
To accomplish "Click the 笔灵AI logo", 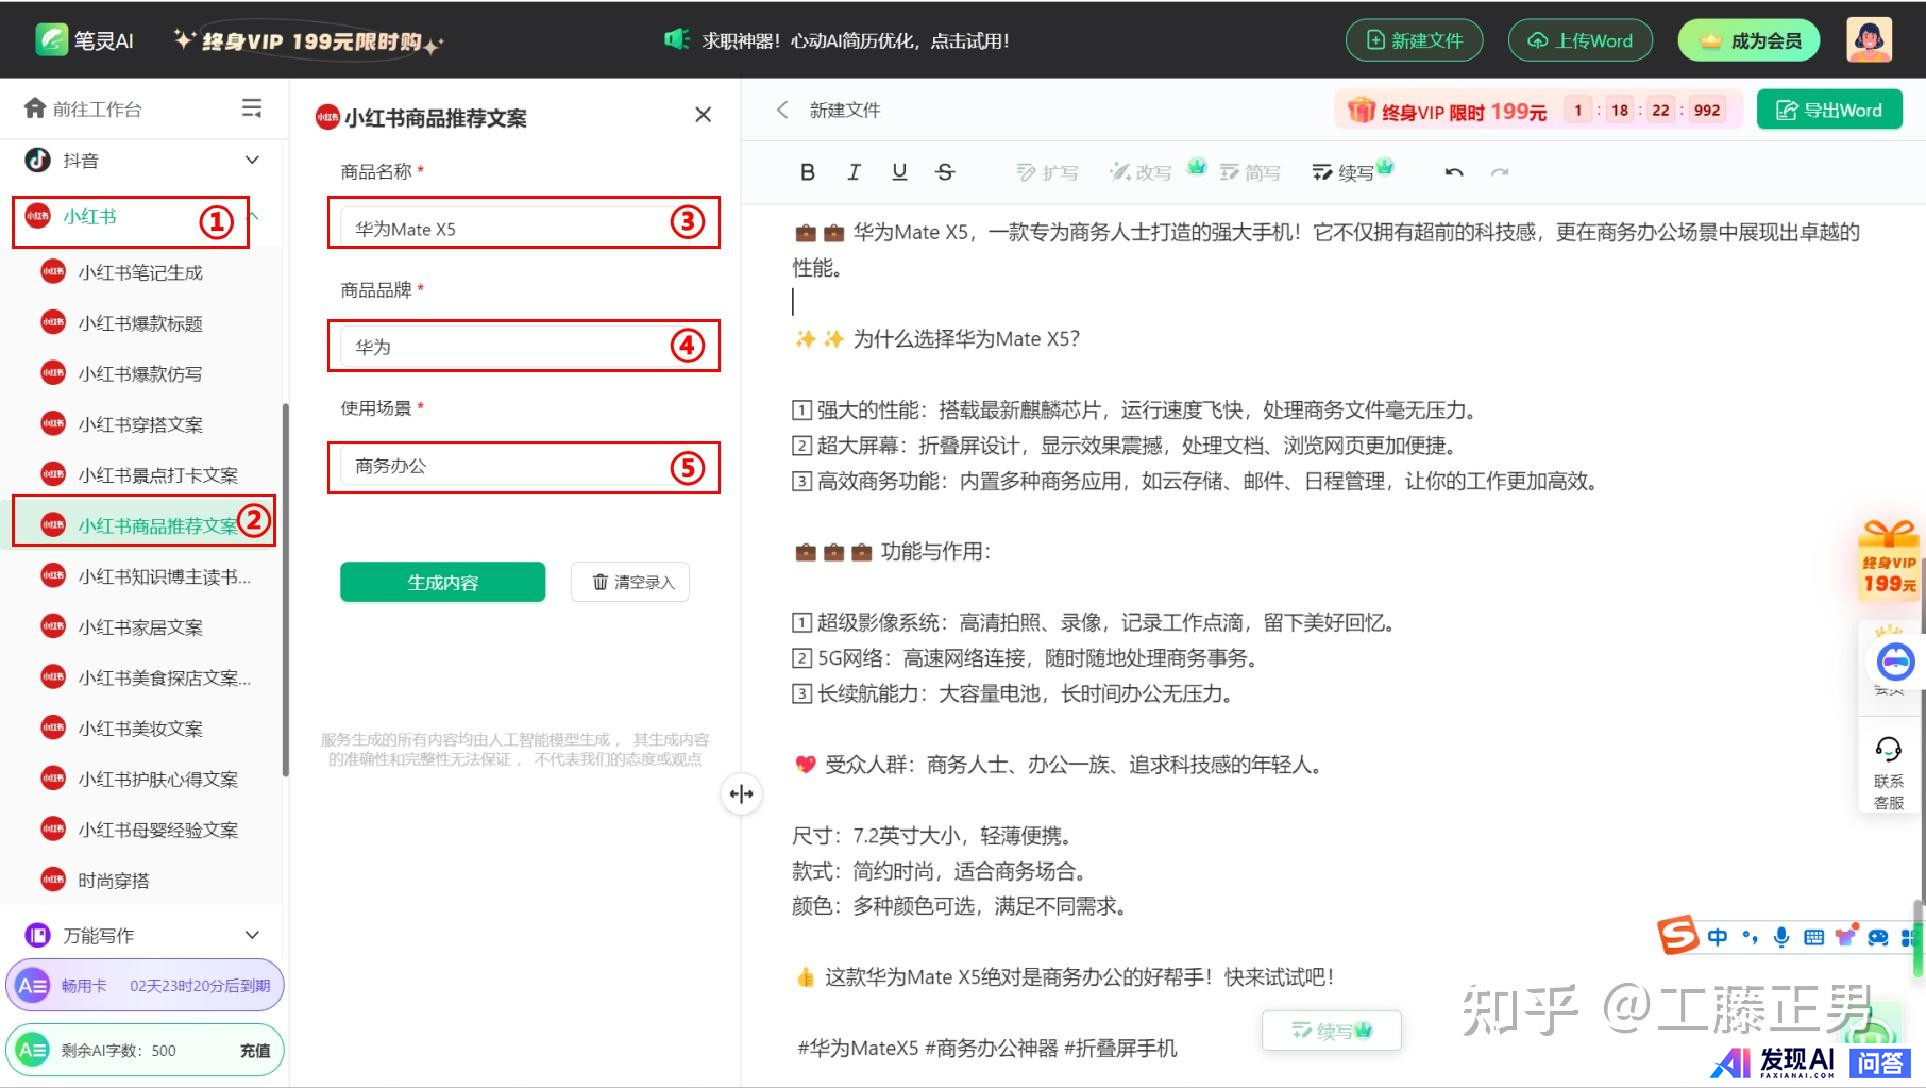I will click(84, 40).
